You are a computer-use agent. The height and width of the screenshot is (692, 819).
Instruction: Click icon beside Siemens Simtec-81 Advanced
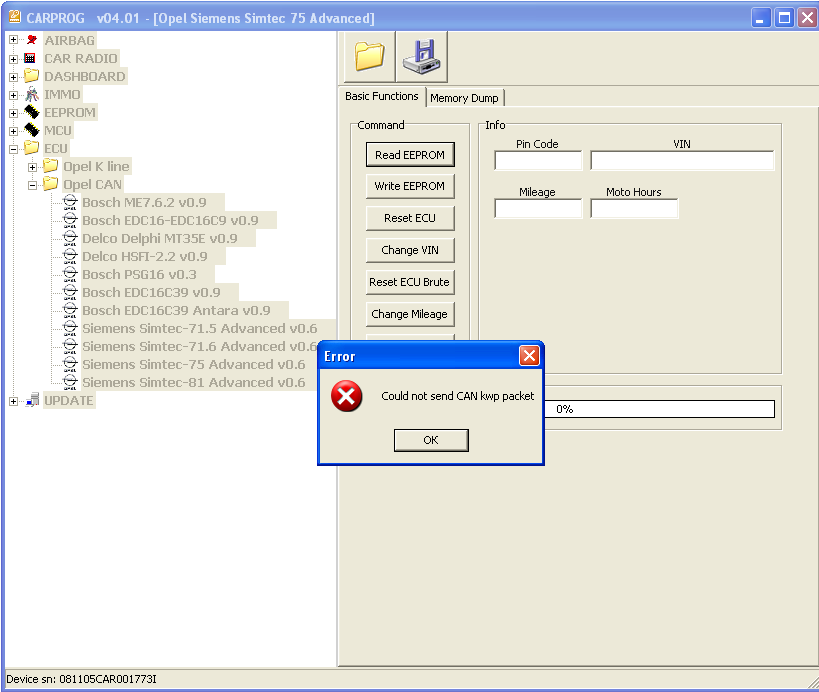point(70,382)
